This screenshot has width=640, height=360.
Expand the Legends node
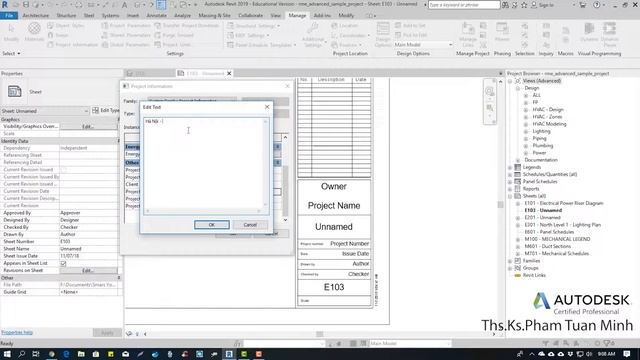[x=510, y=167]
